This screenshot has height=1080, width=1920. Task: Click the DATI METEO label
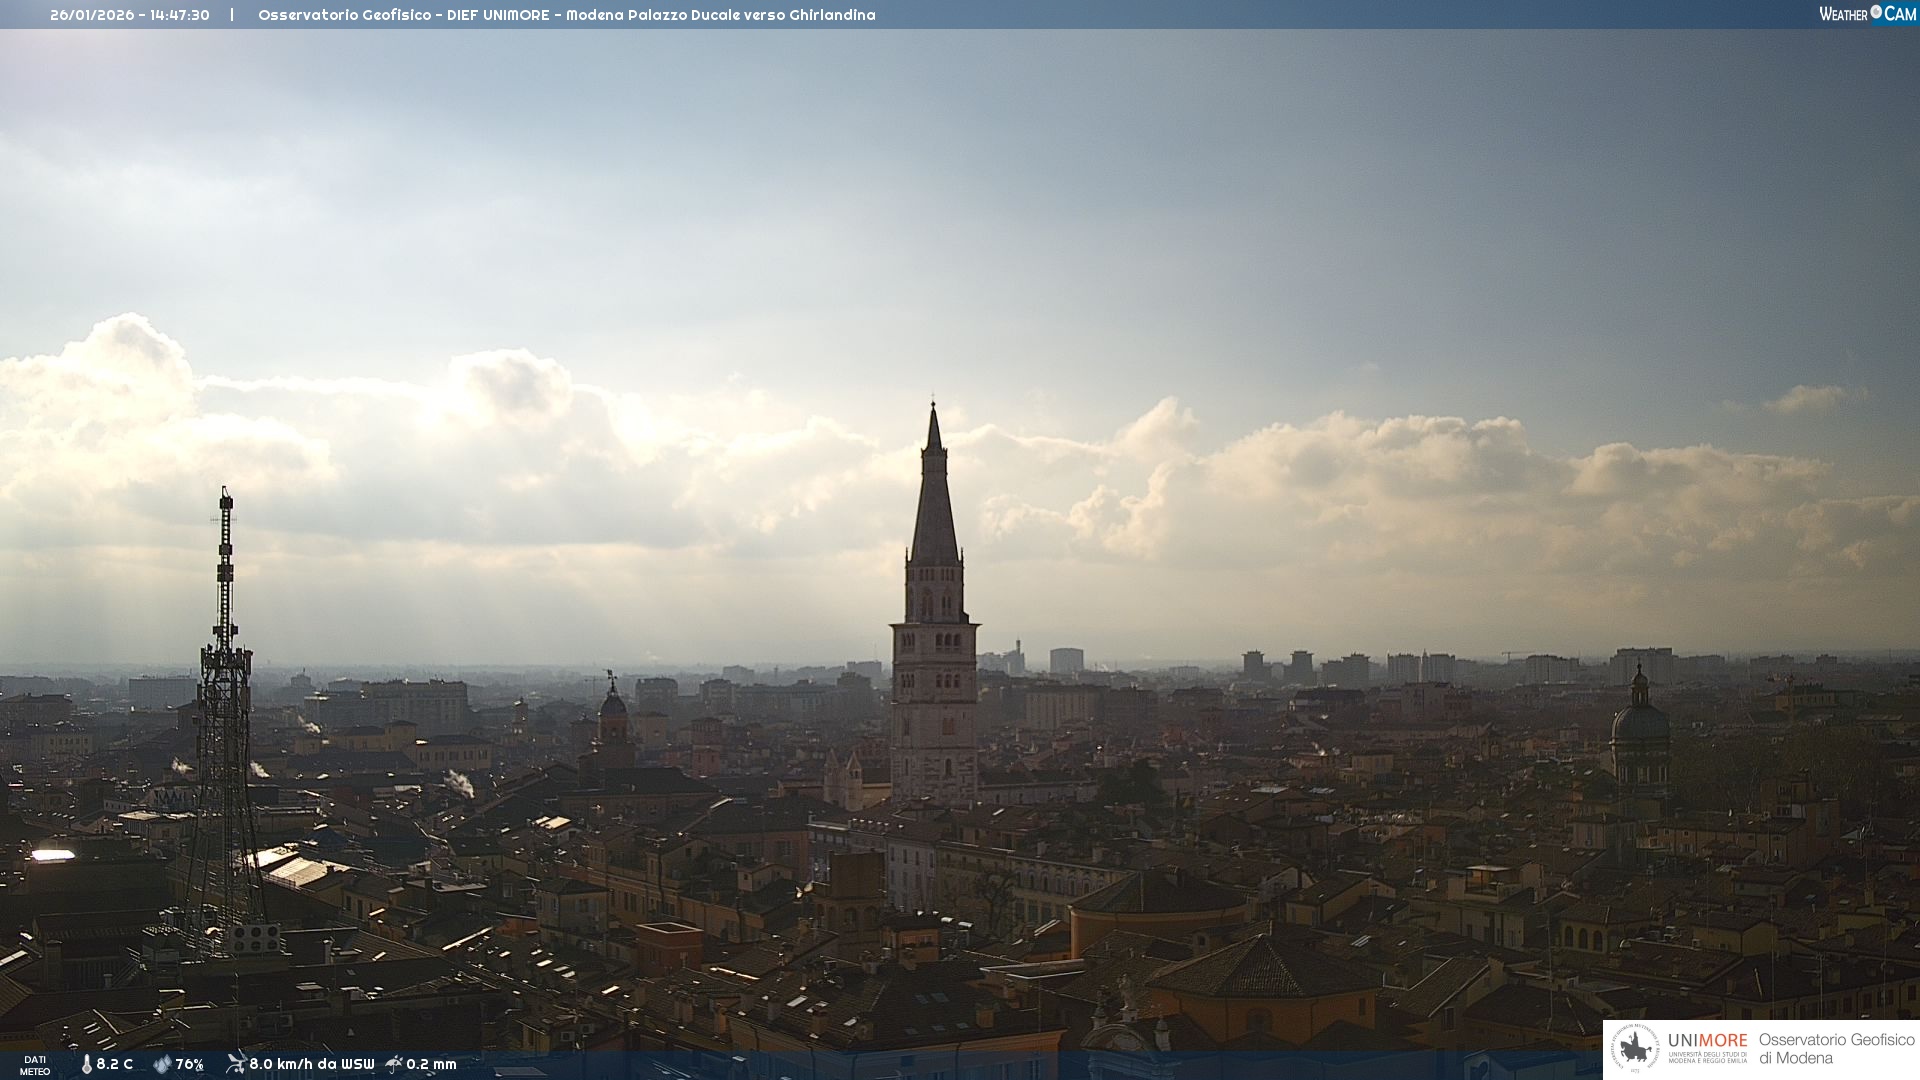tap(35, 1065)
